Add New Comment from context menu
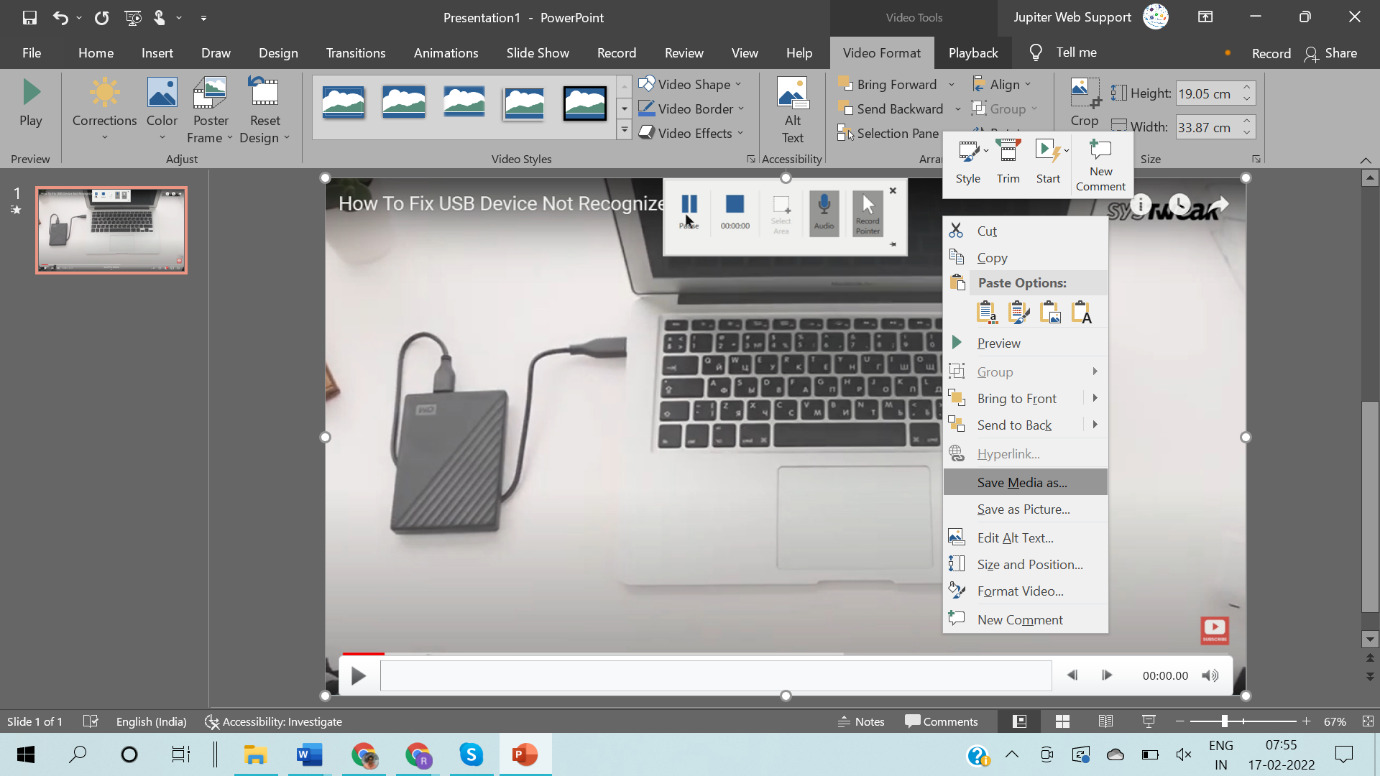The image size is (1380, 776). click(1025, 620)
